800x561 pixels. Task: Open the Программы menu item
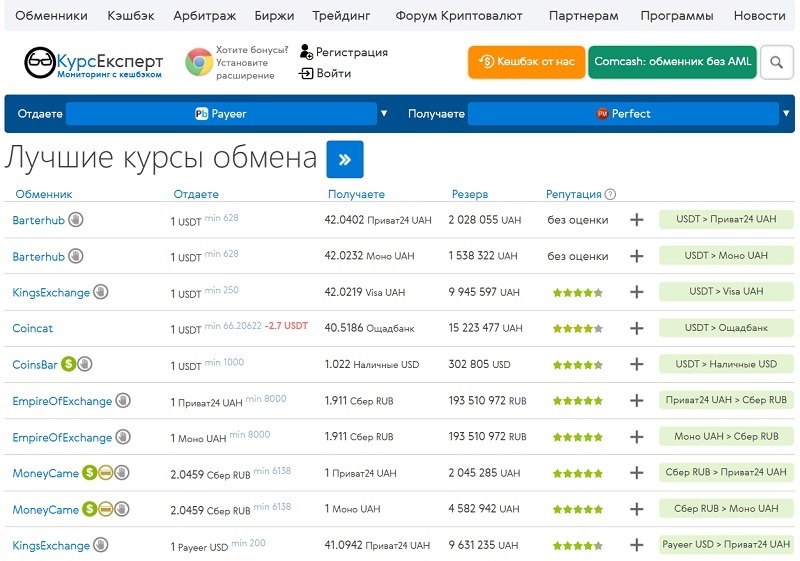pos(677,16)
